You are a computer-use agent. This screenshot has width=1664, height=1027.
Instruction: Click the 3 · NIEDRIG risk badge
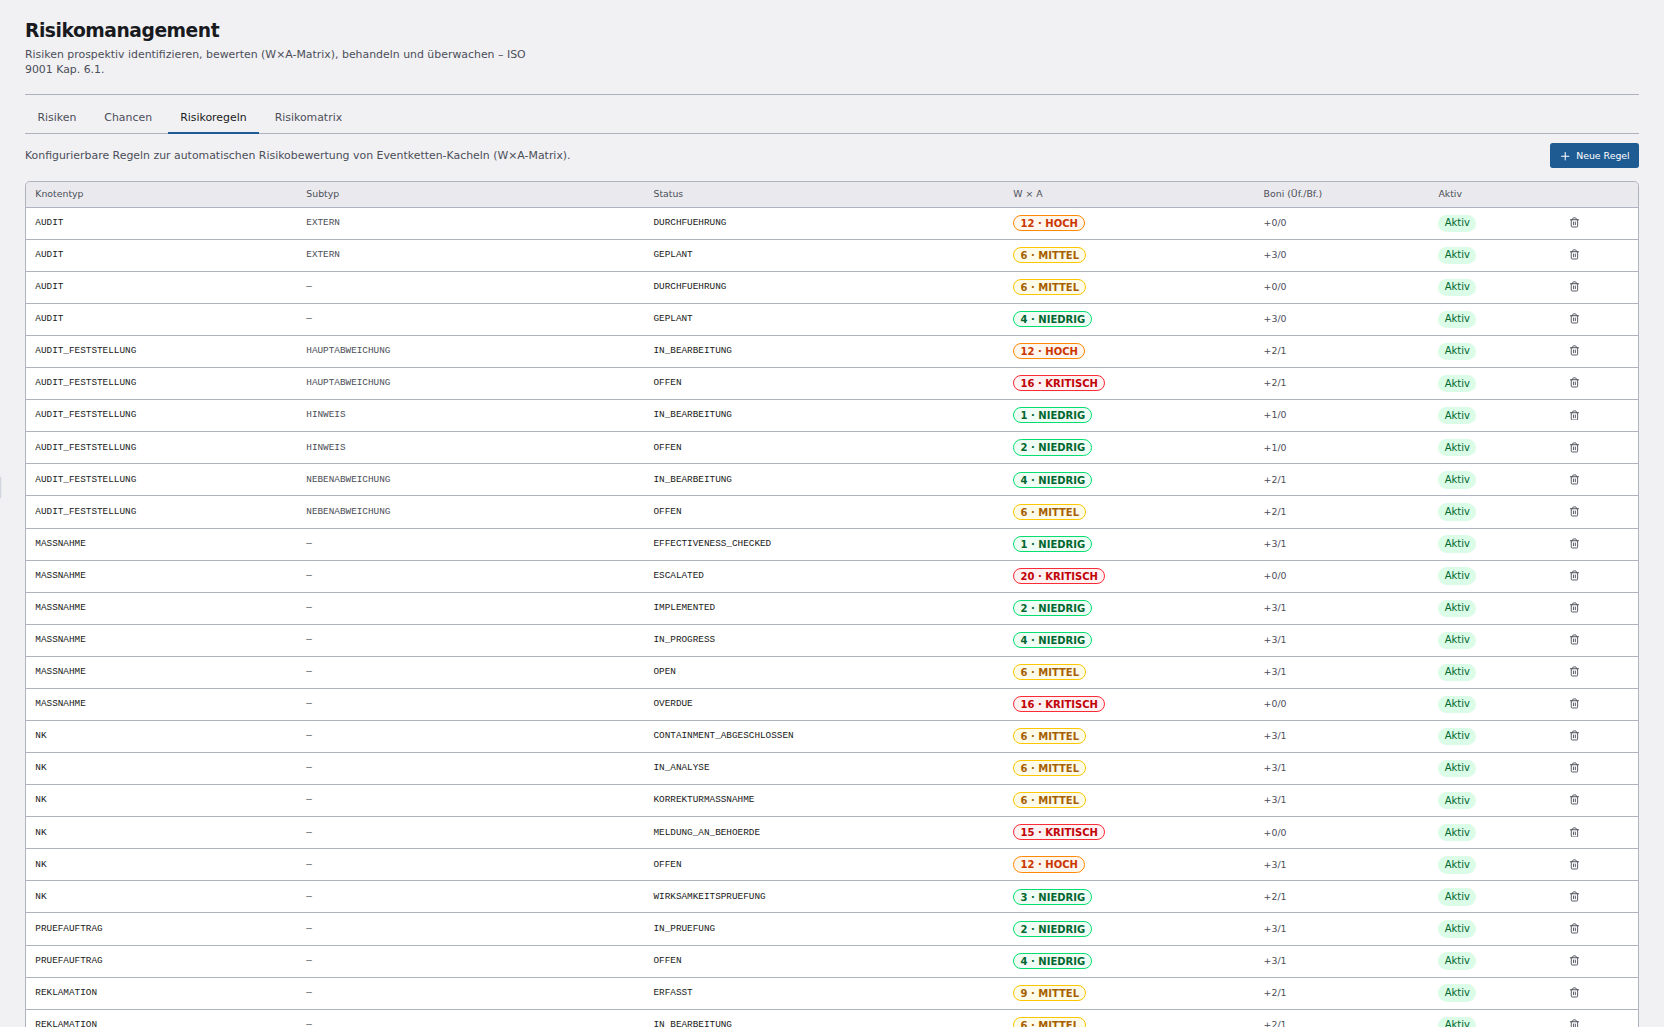point(1052,897)
